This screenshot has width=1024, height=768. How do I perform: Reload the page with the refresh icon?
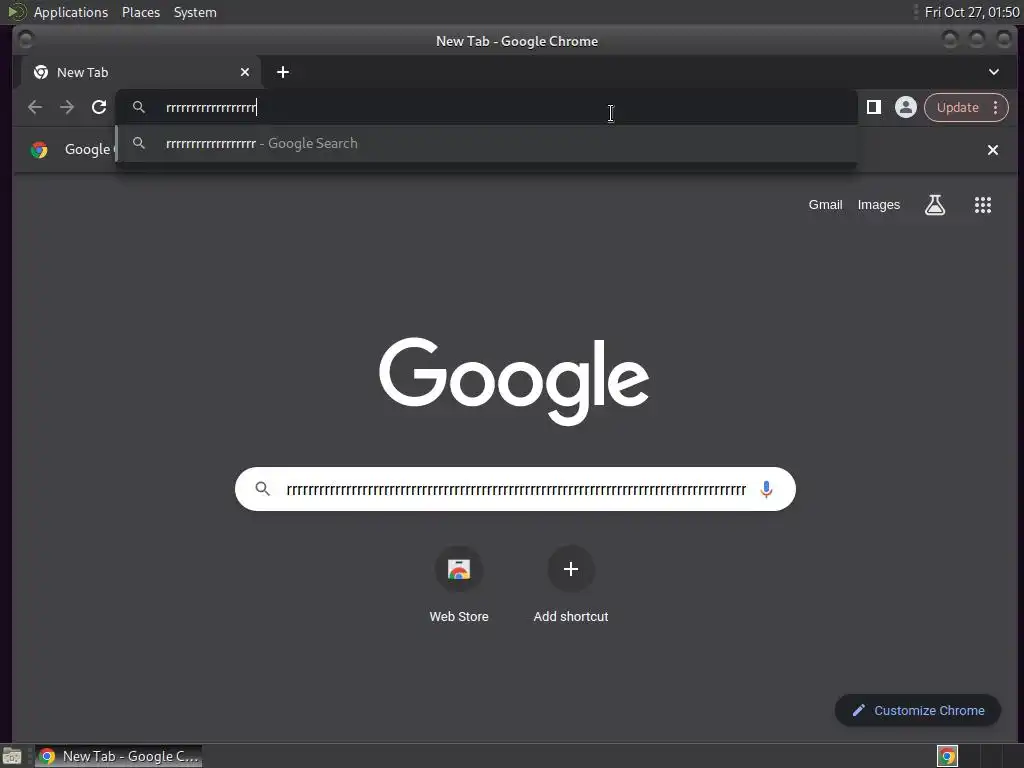pos(99,107)
